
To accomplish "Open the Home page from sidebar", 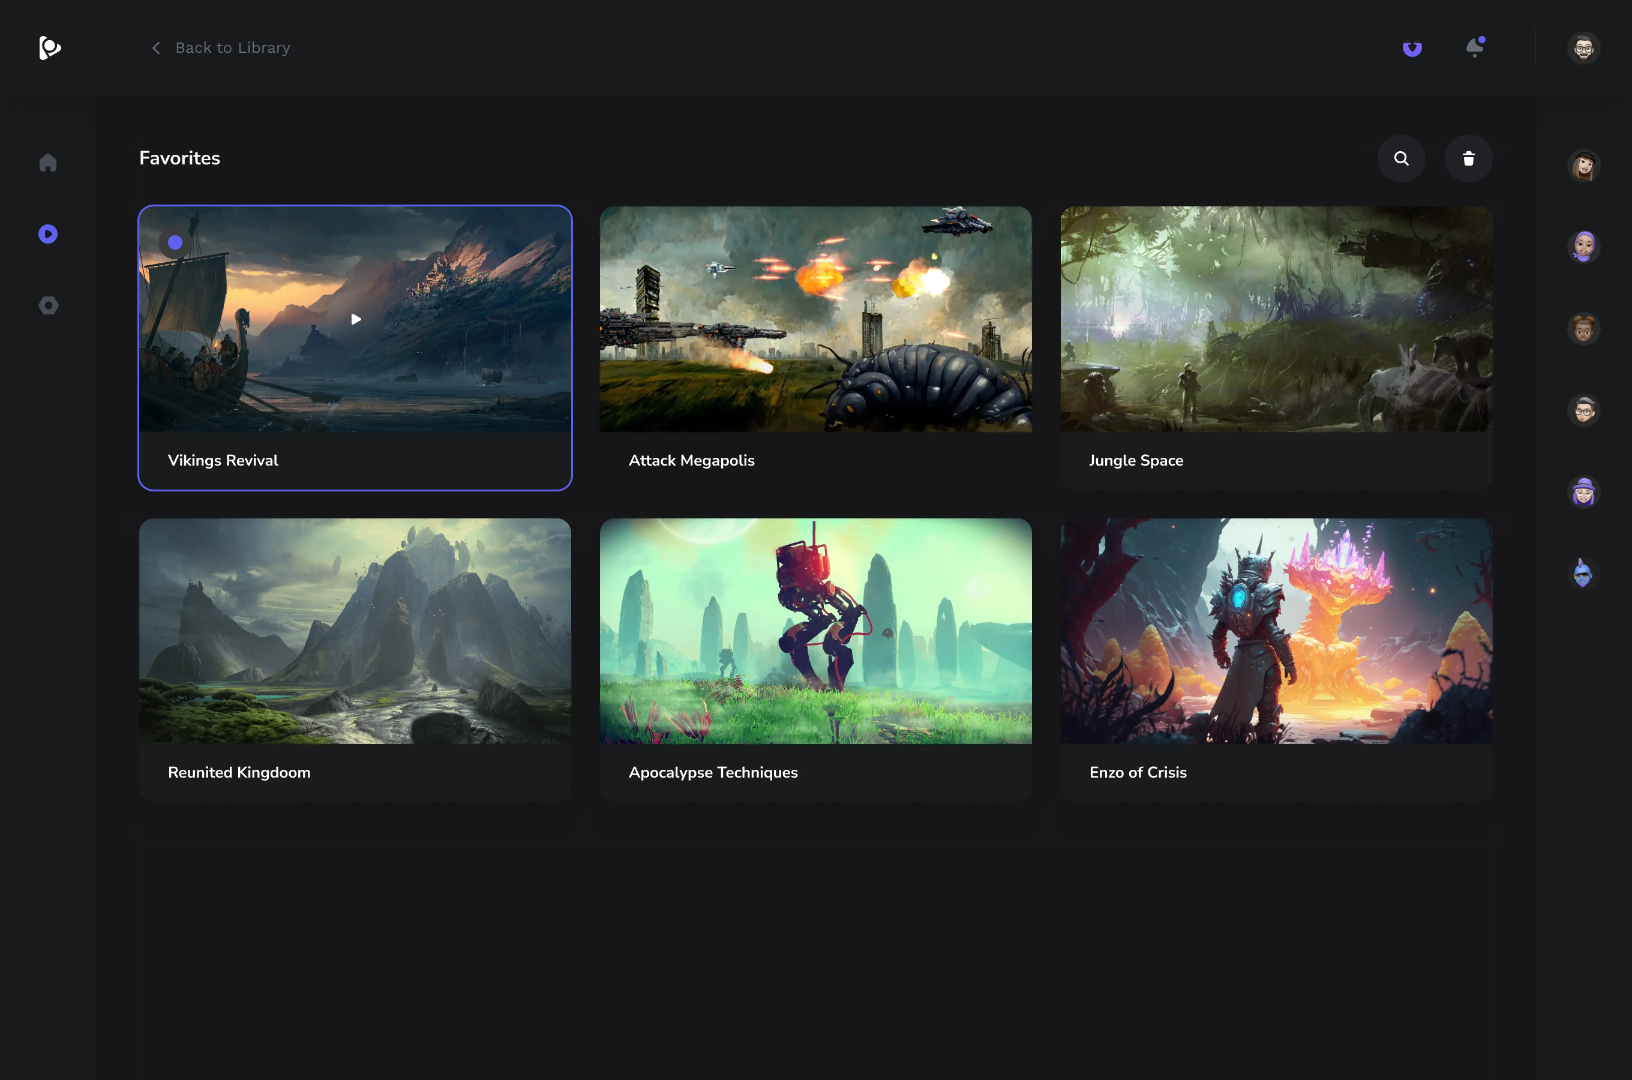I will coord(48,163).
